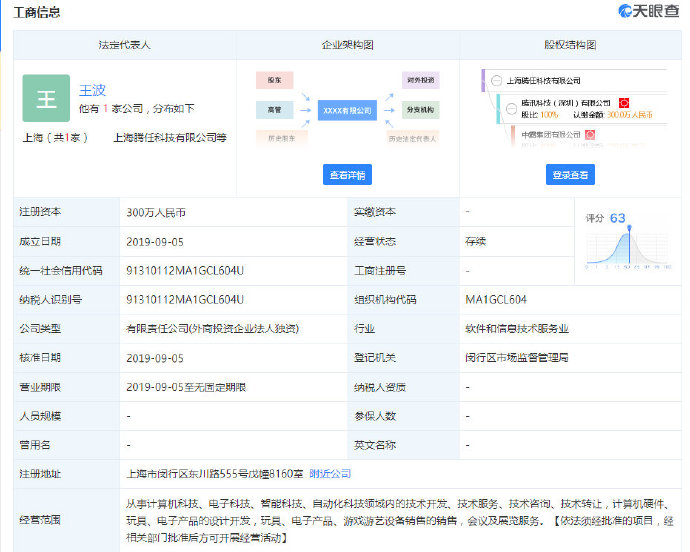Click the green 王 avatar icon
This screenshot has width=690, height=552.
[46, 98]
